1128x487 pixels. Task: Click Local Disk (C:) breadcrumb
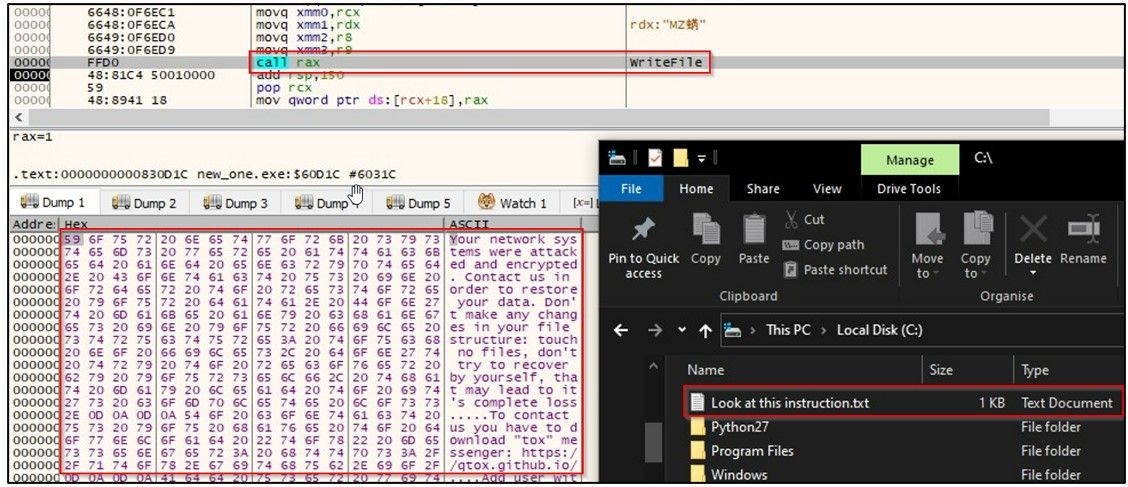[880, 330]
